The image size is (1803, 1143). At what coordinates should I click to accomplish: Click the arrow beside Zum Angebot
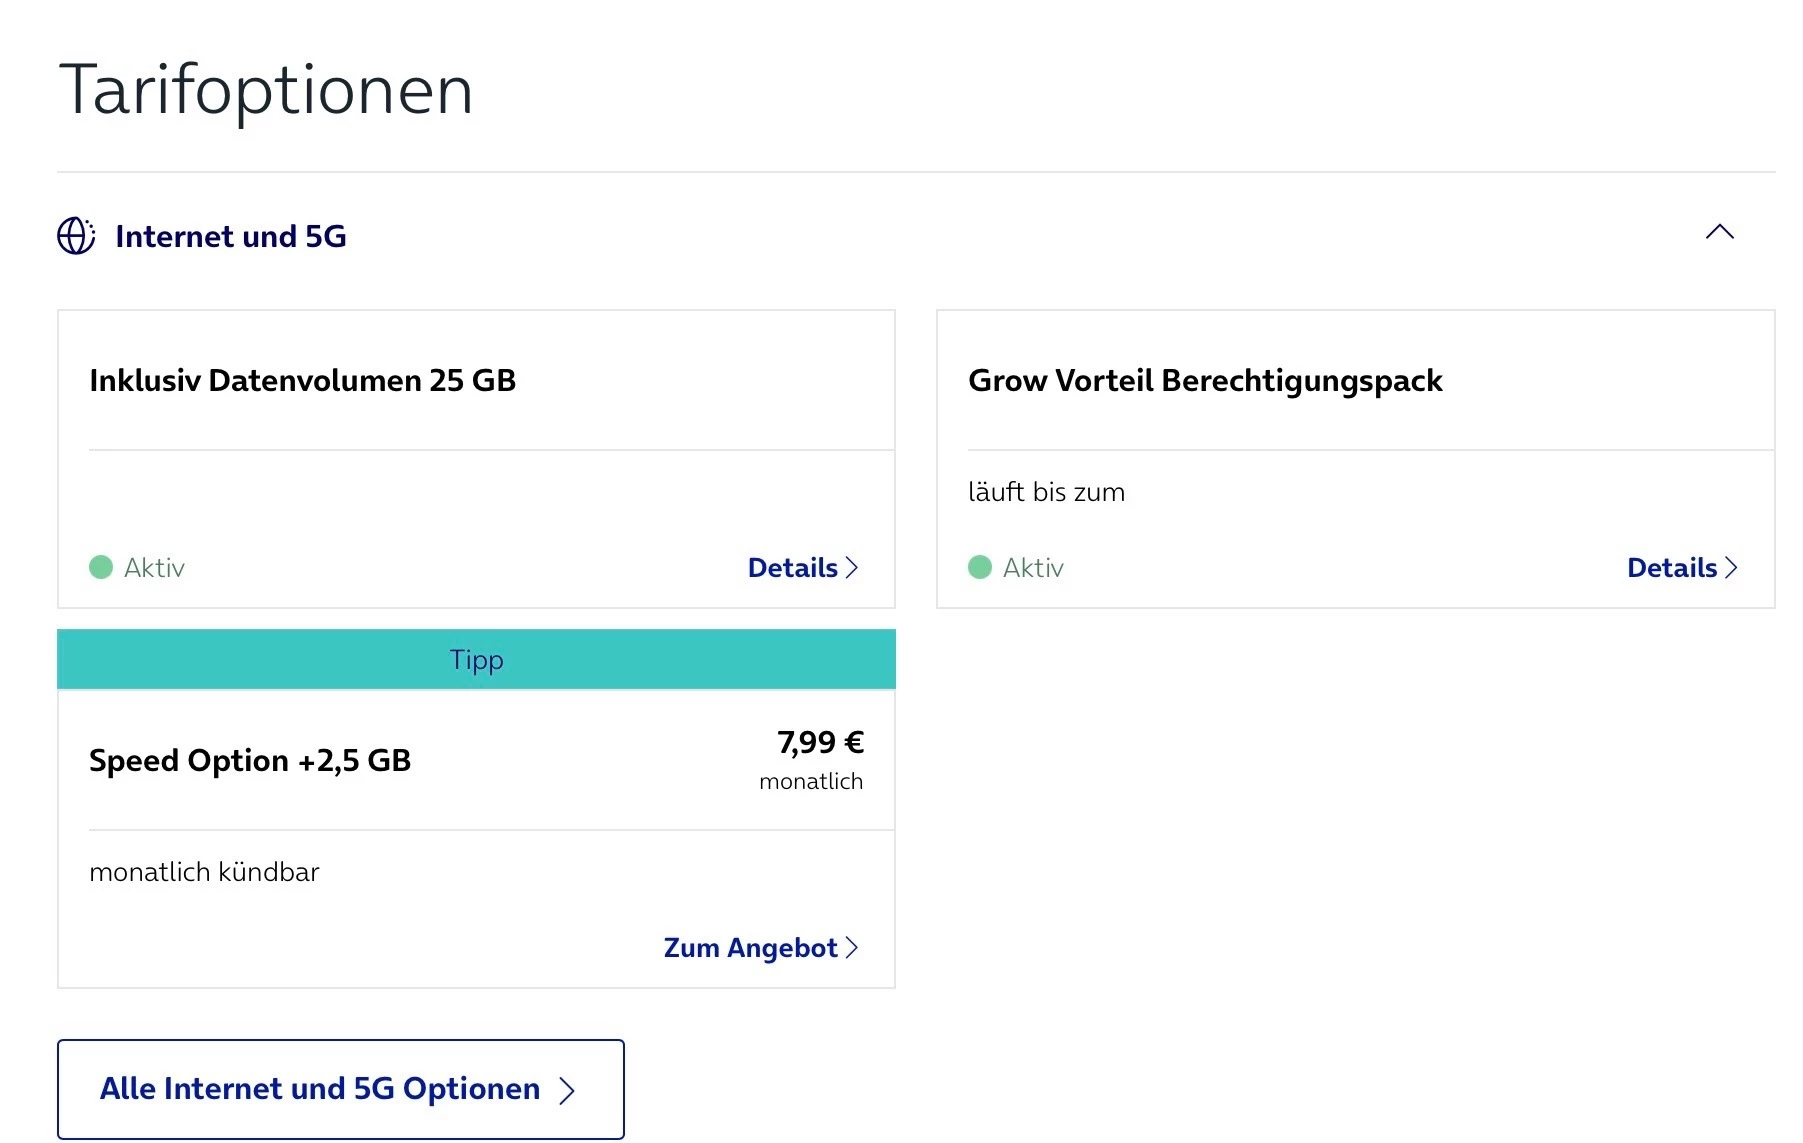point(852,948)
